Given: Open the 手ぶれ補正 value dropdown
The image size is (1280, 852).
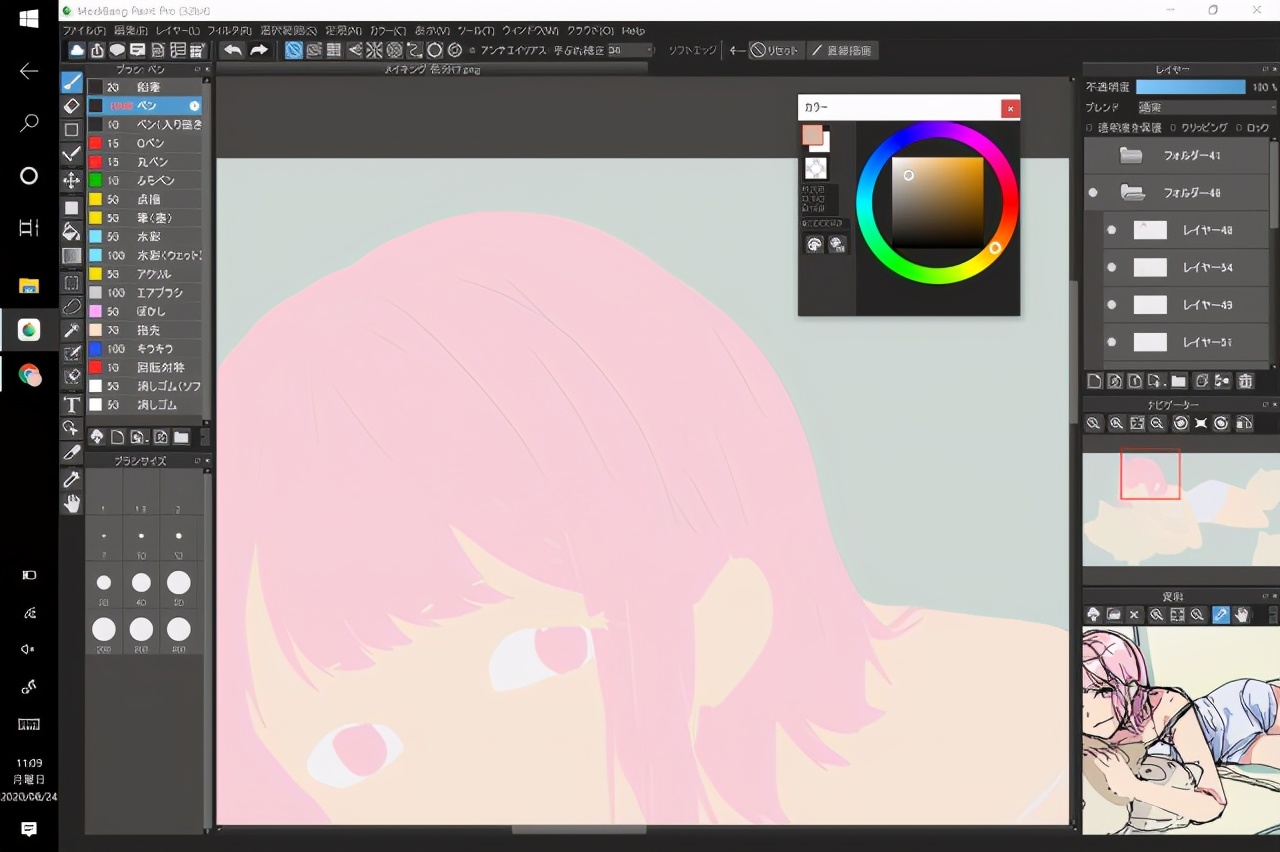Looking at the screenshot, I should 631,50.
